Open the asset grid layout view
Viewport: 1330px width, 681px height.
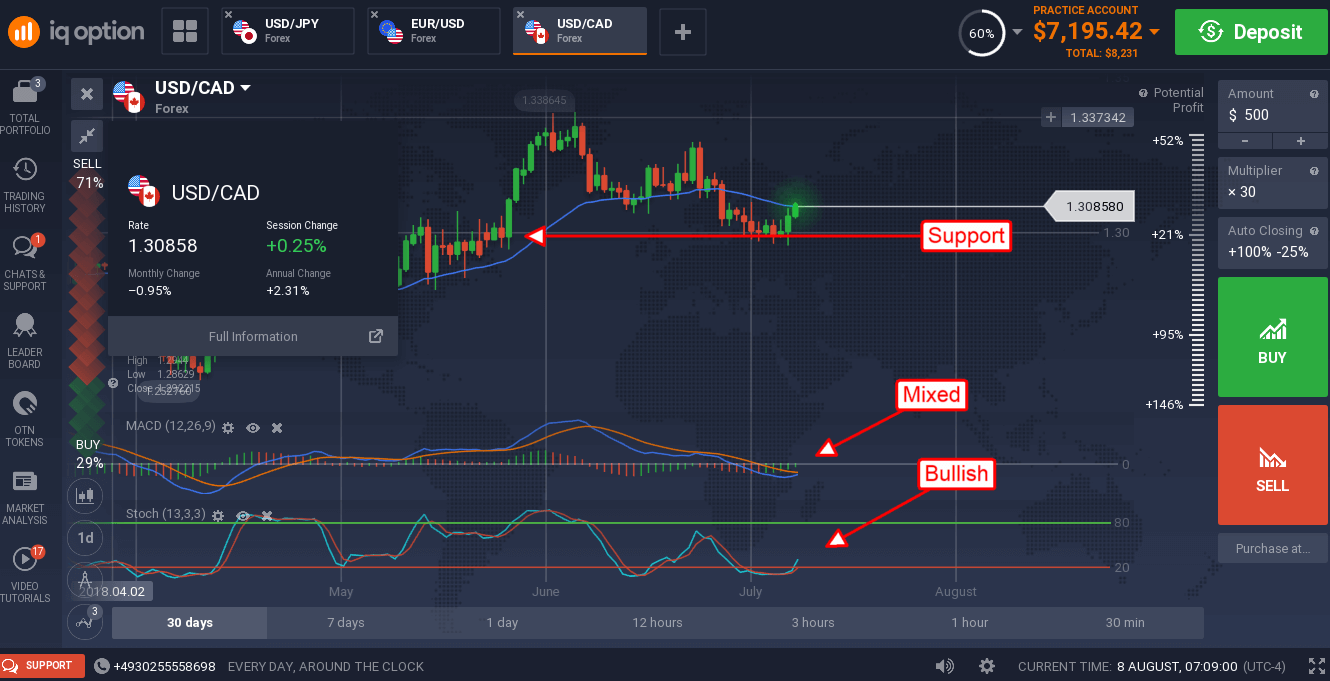tap(185, 31)
